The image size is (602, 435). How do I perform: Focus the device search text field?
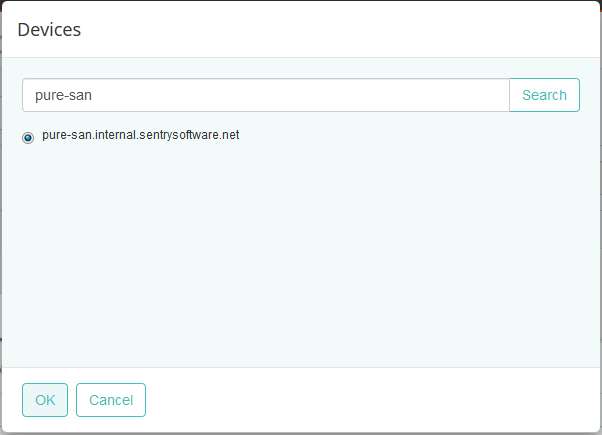tap(265, 95)
